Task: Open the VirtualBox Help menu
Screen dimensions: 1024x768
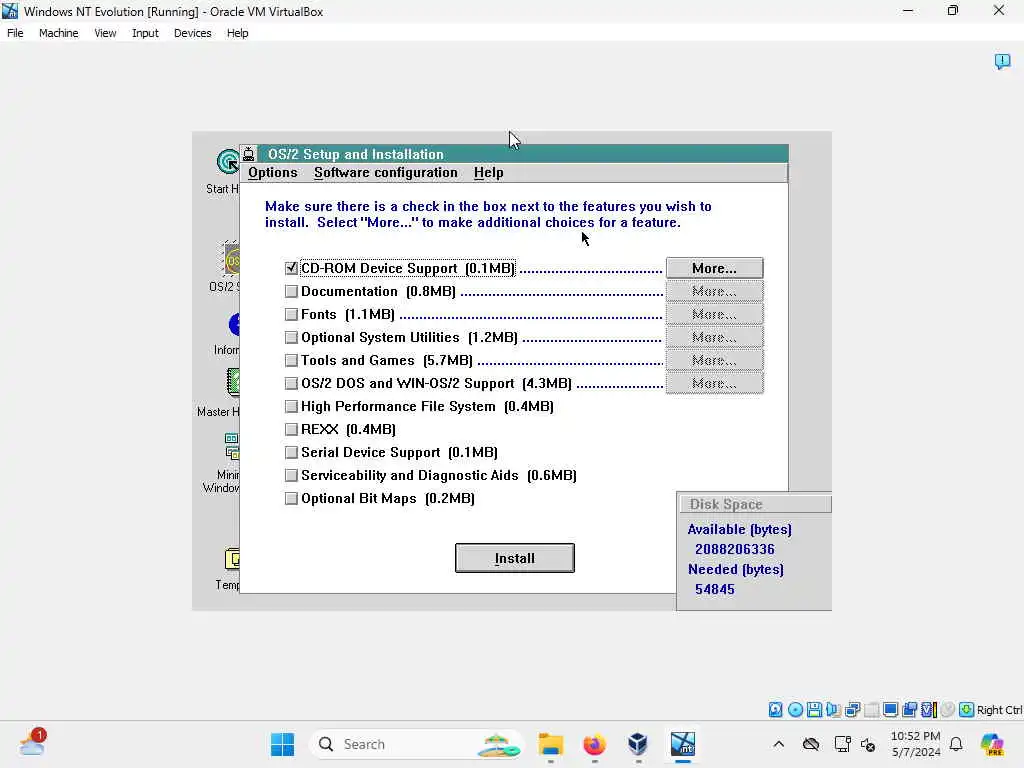Action: (x=237, y=33)
